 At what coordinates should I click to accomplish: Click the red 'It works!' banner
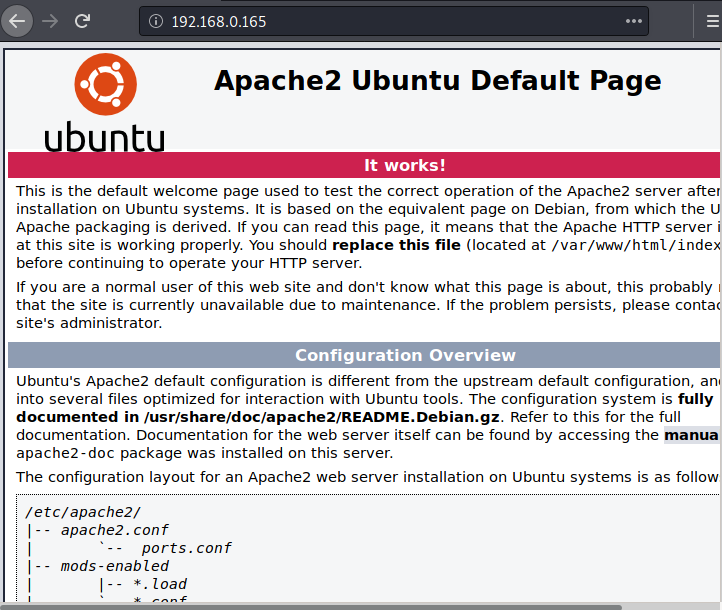(364, 165)
